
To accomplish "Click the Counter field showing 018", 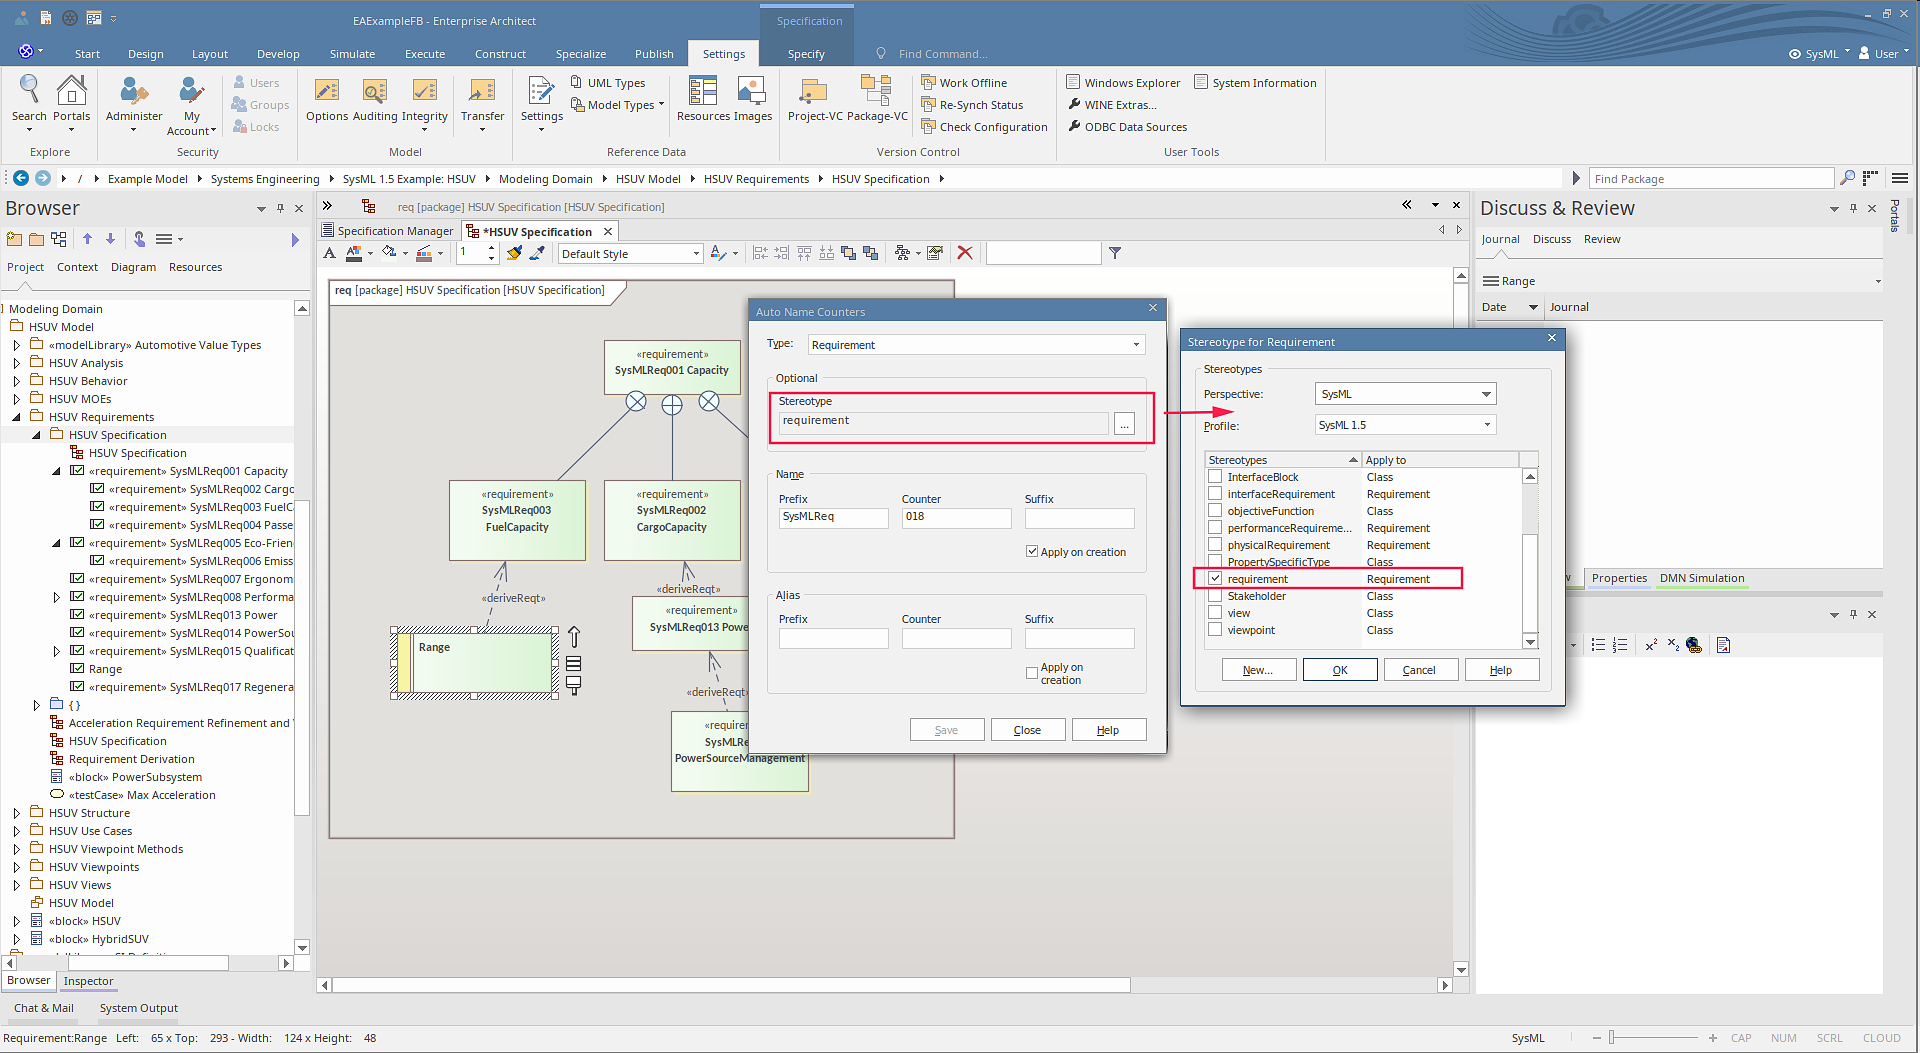I will click(x=955, y=517).
